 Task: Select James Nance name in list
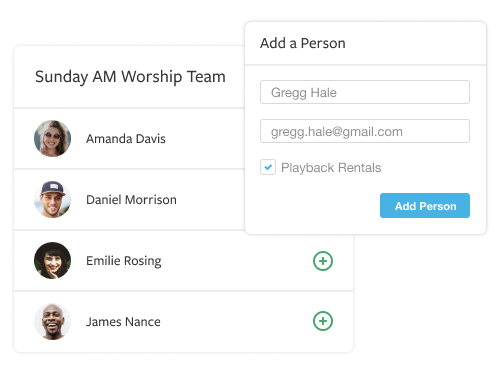123,322
